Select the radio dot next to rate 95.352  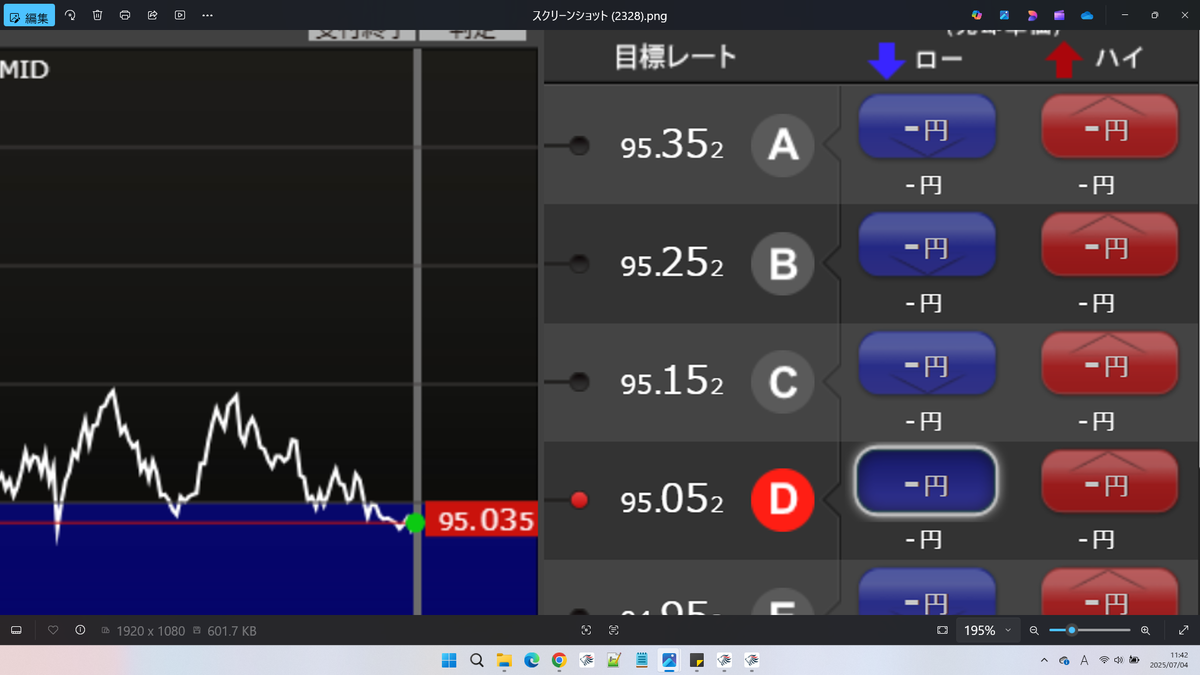(x=578, y=146)
